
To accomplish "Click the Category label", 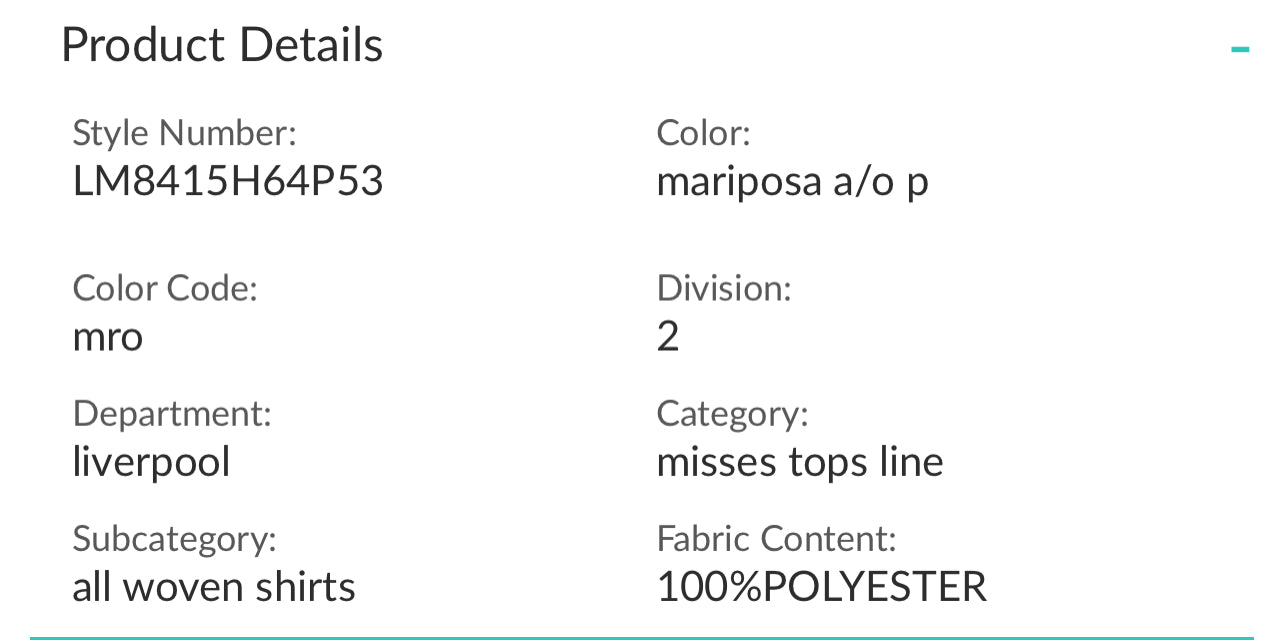I will [732, 413].
